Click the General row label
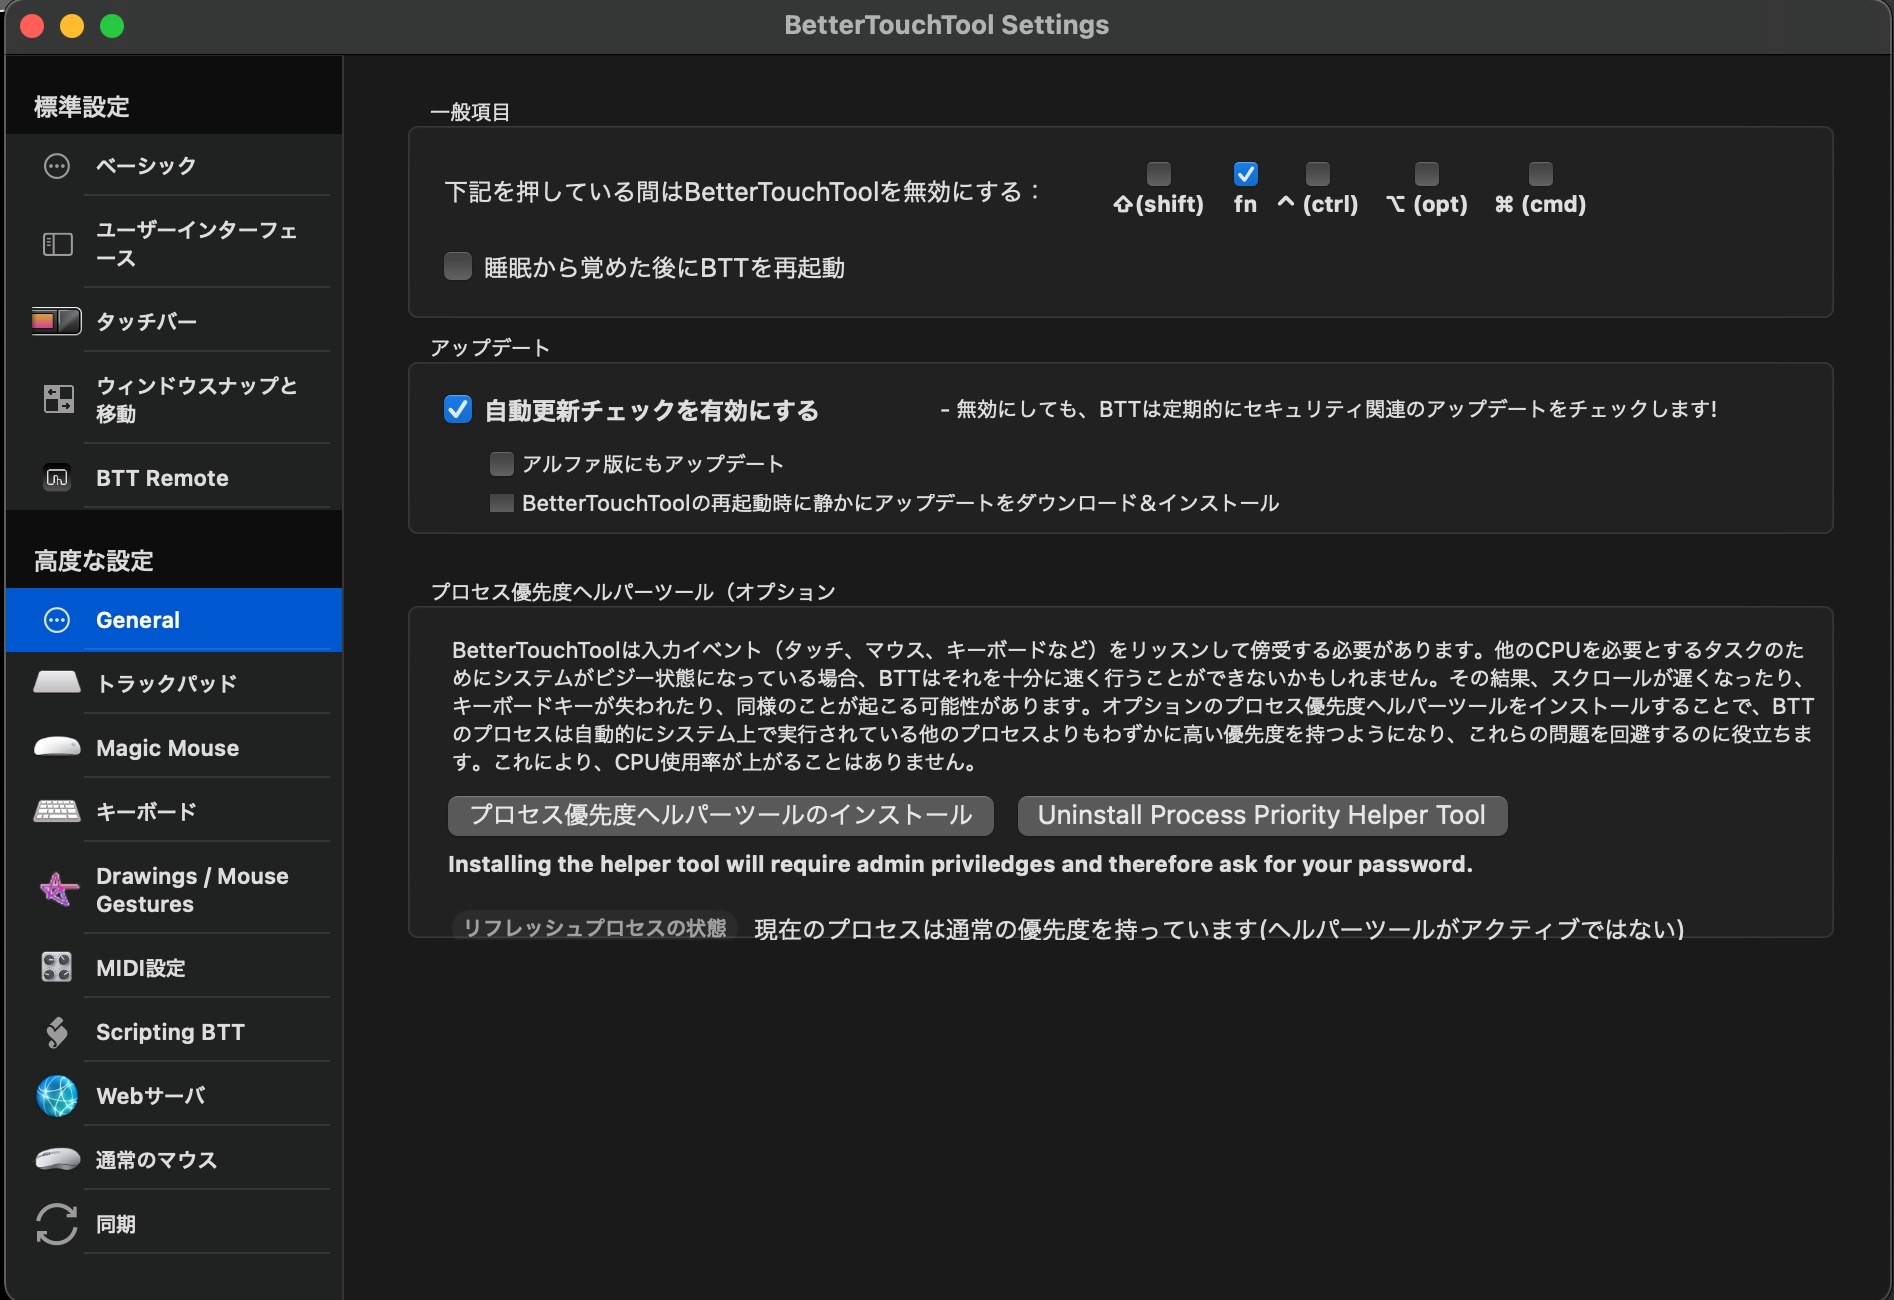 click(x=138, y=620)
